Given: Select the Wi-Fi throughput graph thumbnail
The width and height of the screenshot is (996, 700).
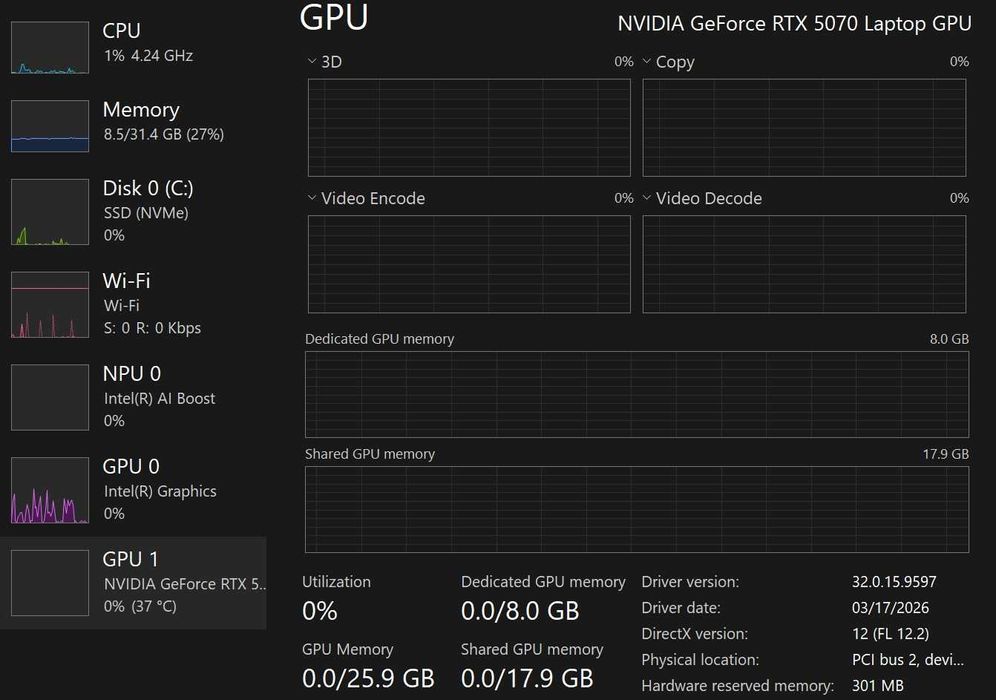Looking at the screenshot, I should (50, 305).
